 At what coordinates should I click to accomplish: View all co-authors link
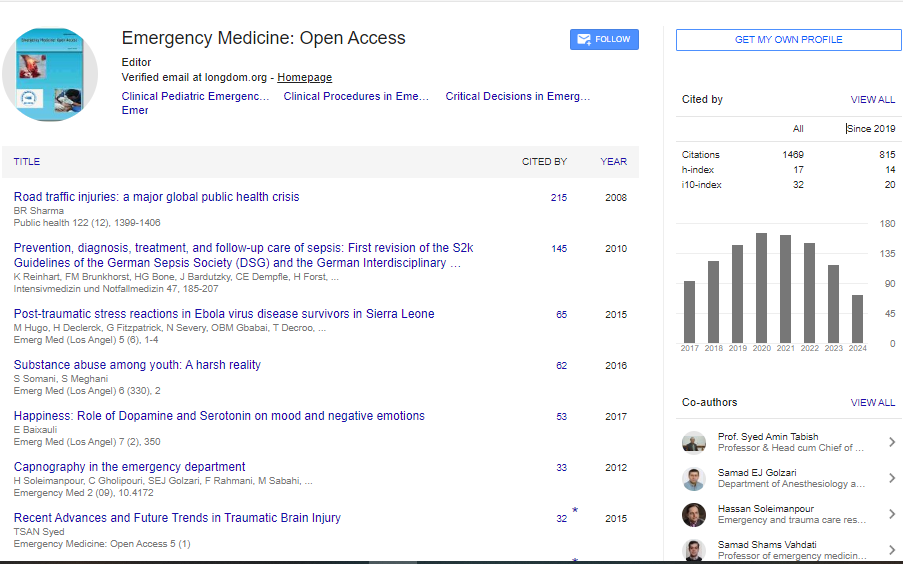tap(872, 403)
